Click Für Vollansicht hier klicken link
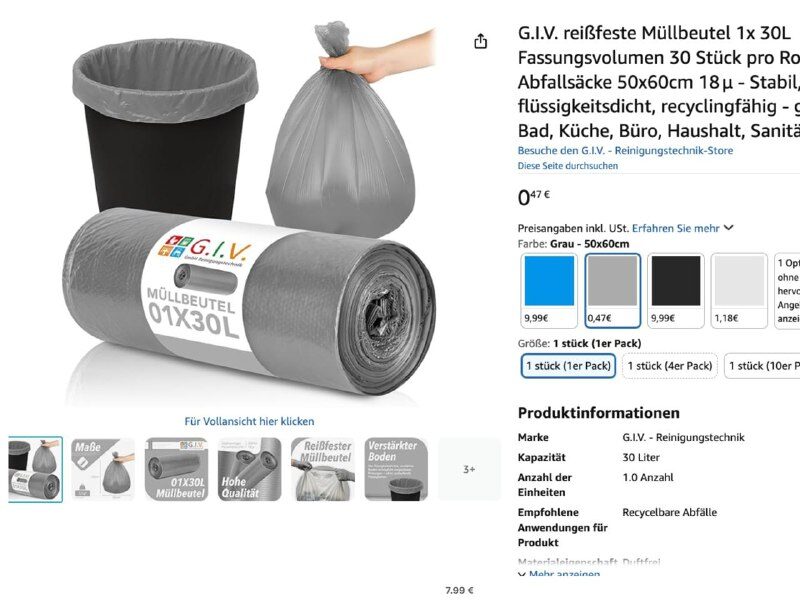Image resolution: width=800 pixels, height=600 pixels. [x=249, y=421]
